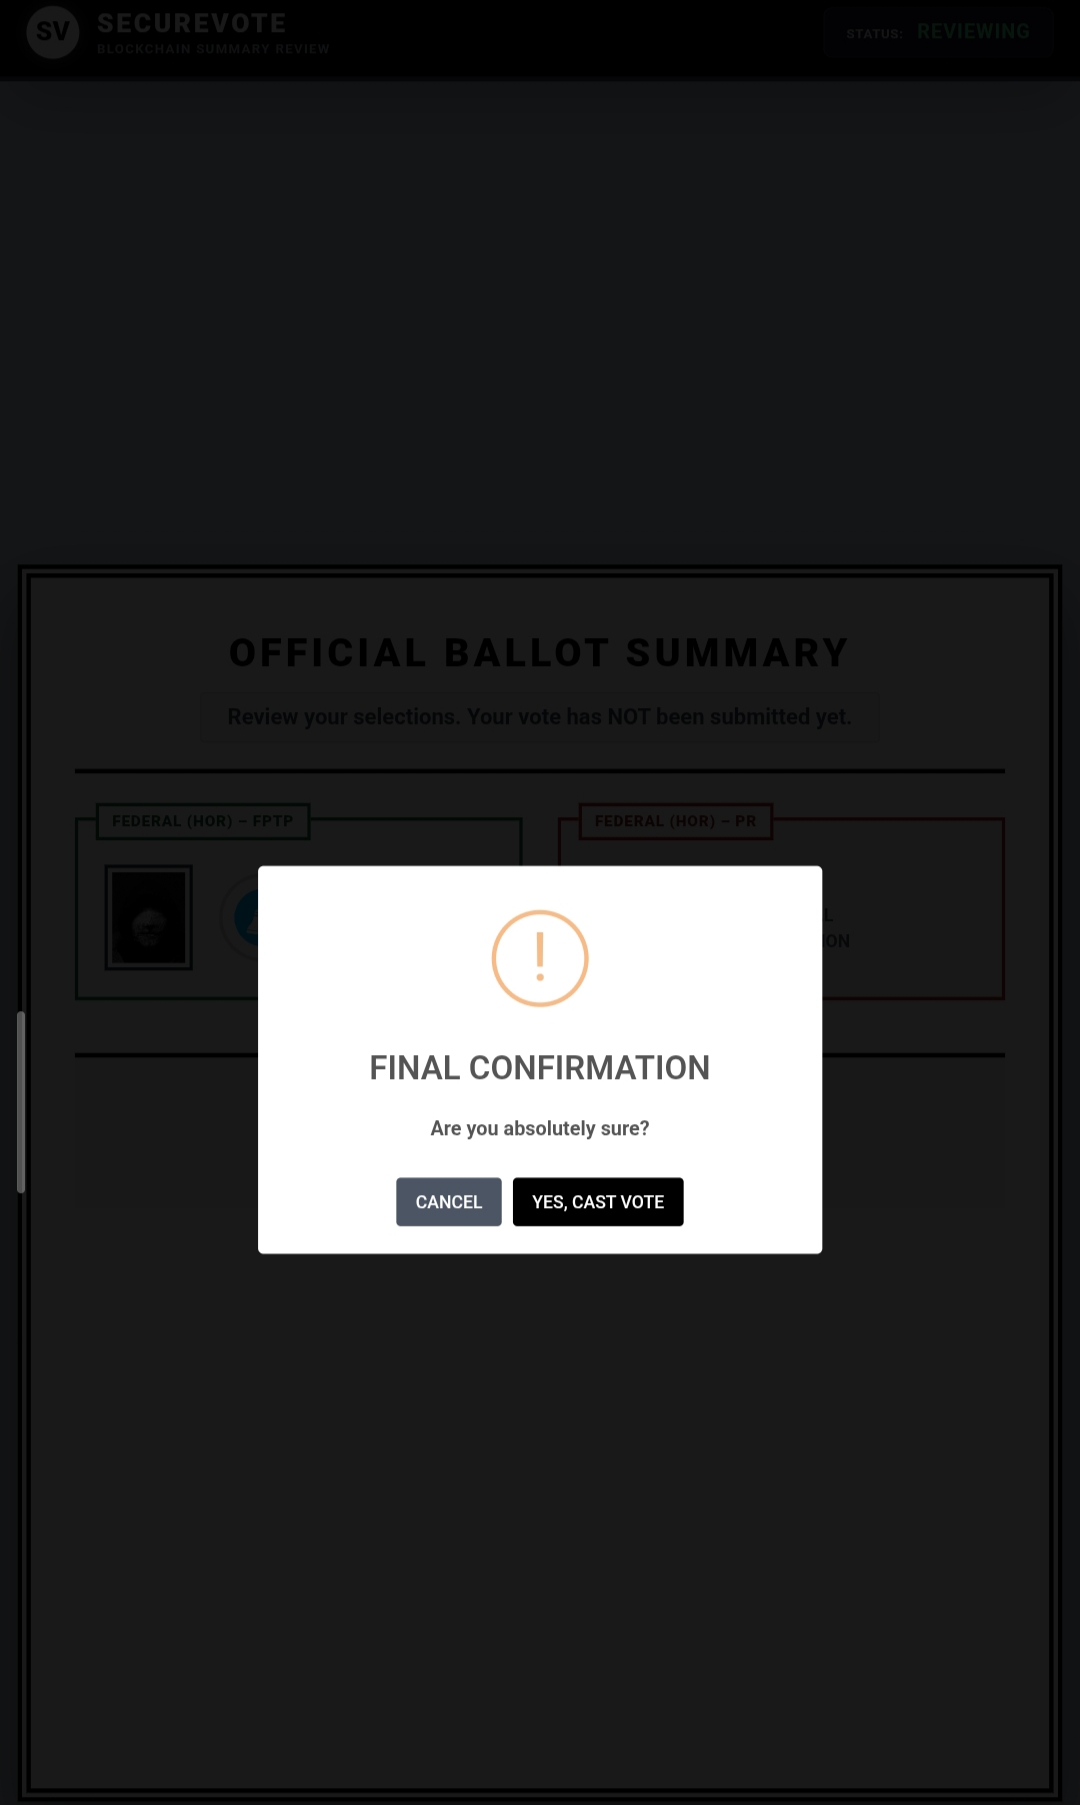The height and width of the screenshot is (1805, 1080).
Task: Select the FEDERAL (HOR) – PR label
Action: (x=676, y=821)
